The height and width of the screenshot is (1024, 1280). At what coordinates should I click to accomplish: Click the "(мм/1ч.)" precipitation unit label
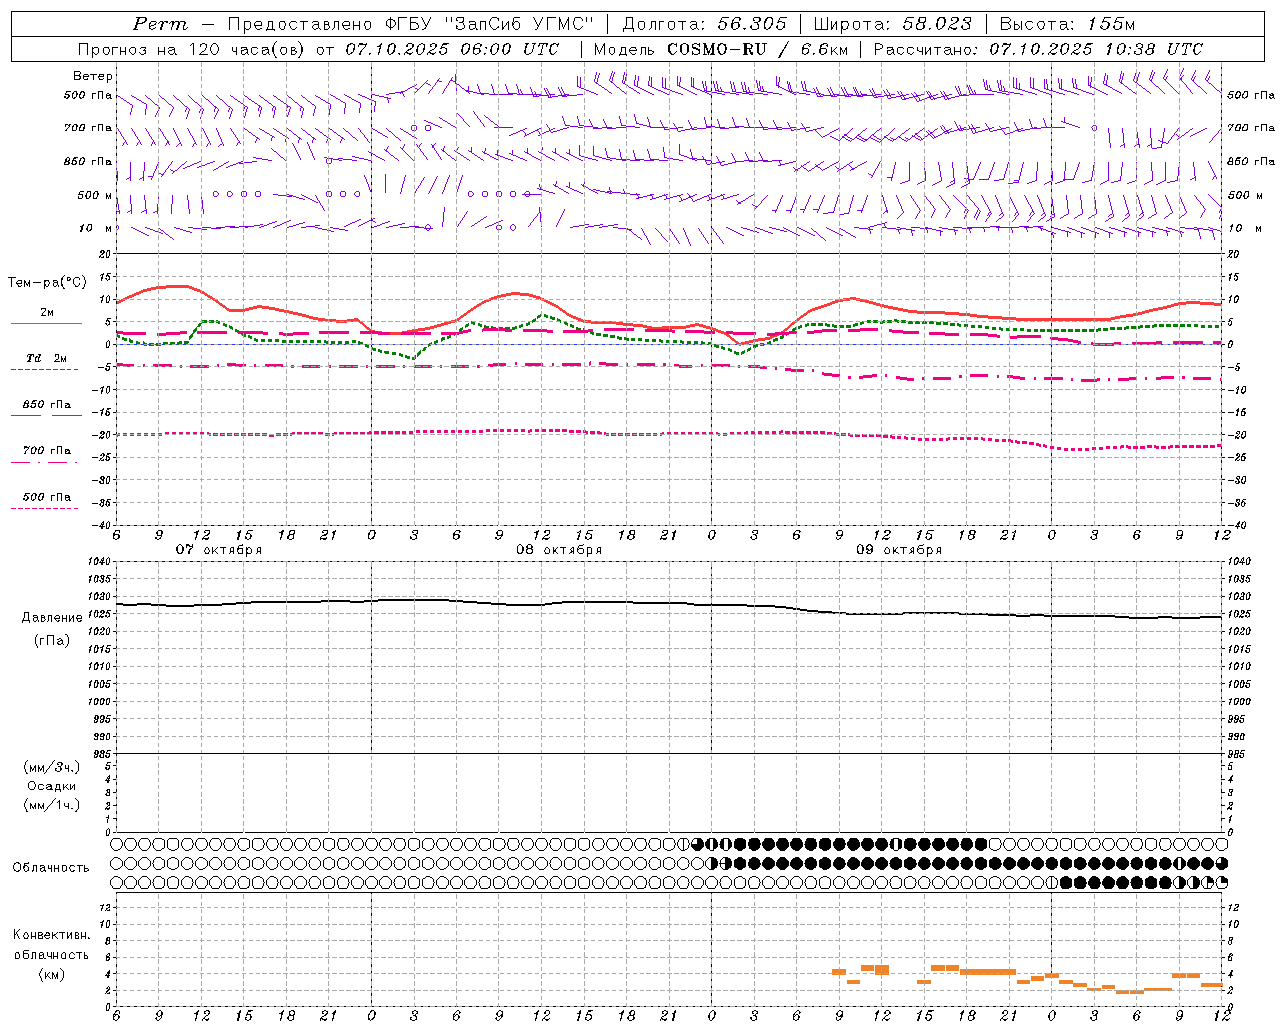coord(52,805)
